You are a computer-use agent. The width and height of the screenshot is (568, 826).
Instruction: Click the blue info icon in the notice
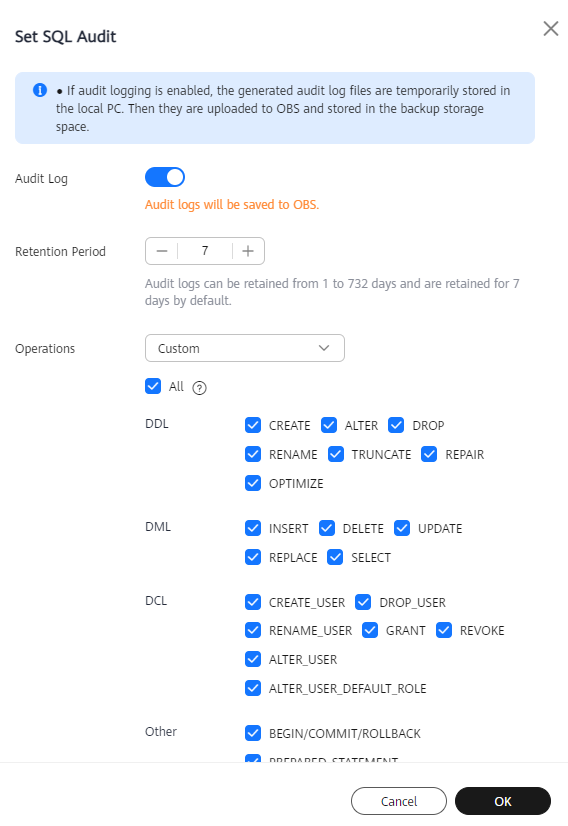pyautogui.click(x=40, y=90)
